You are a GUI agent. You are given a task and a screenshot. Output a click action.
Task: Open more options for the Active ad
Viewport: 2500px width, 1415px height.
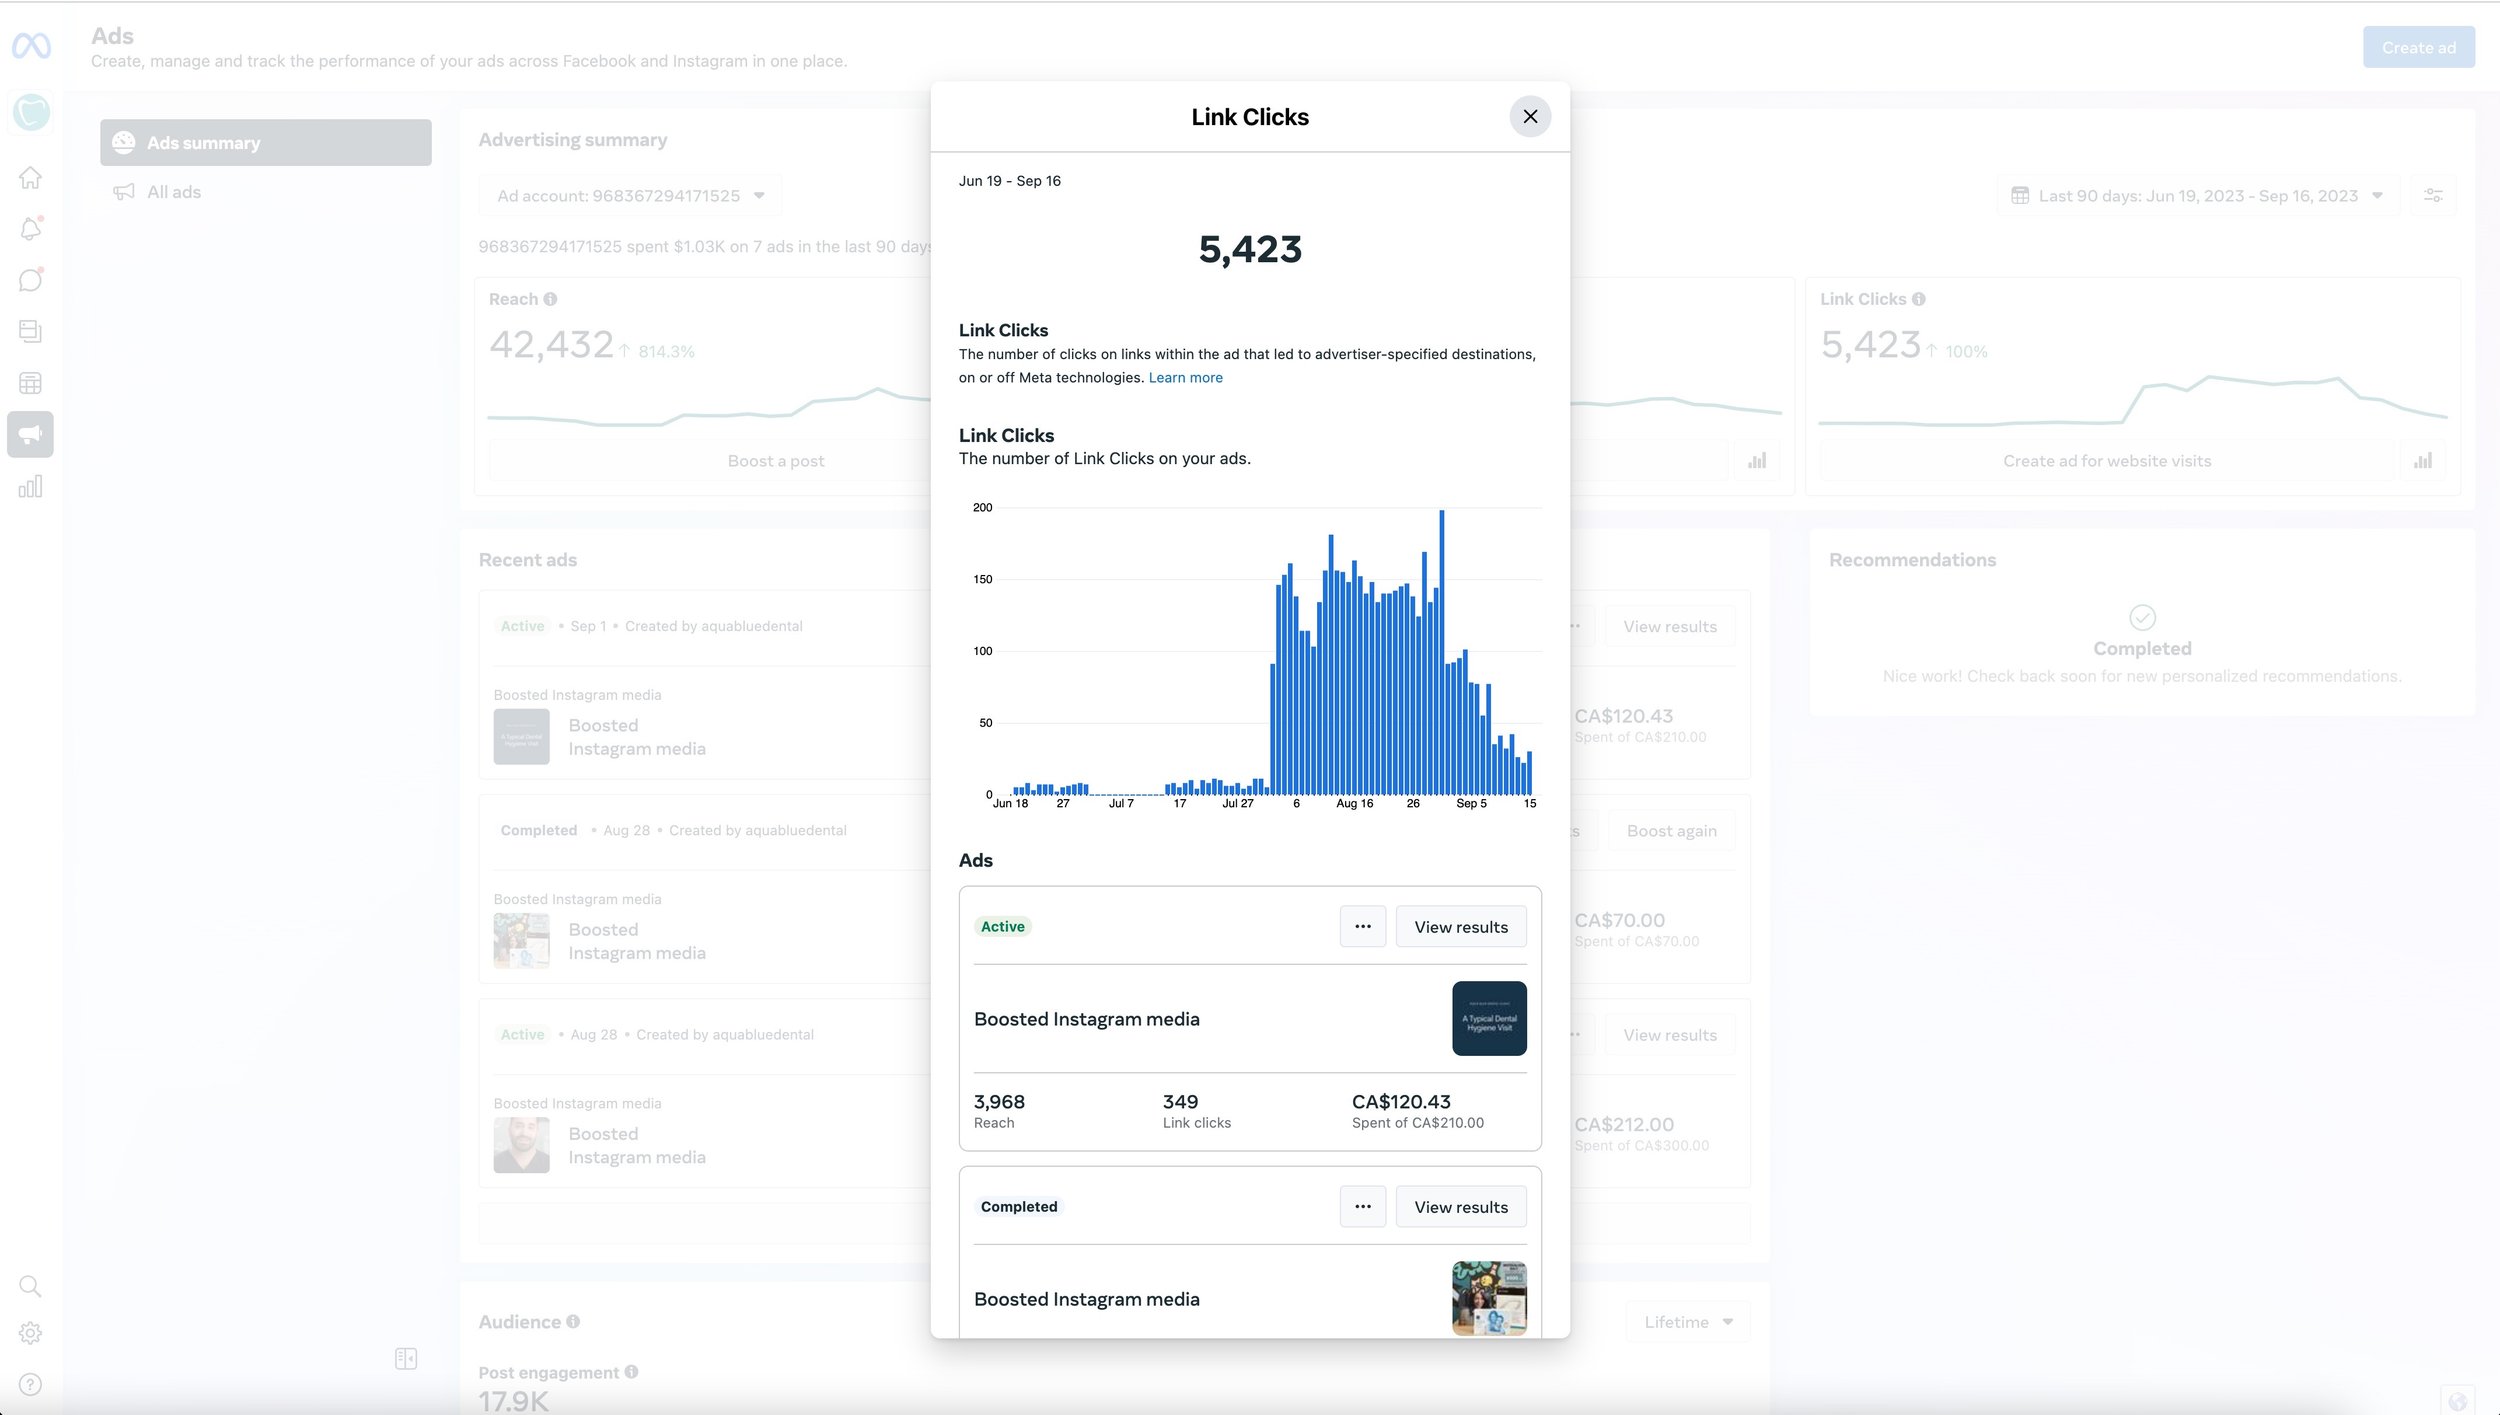click(1362, 927)
